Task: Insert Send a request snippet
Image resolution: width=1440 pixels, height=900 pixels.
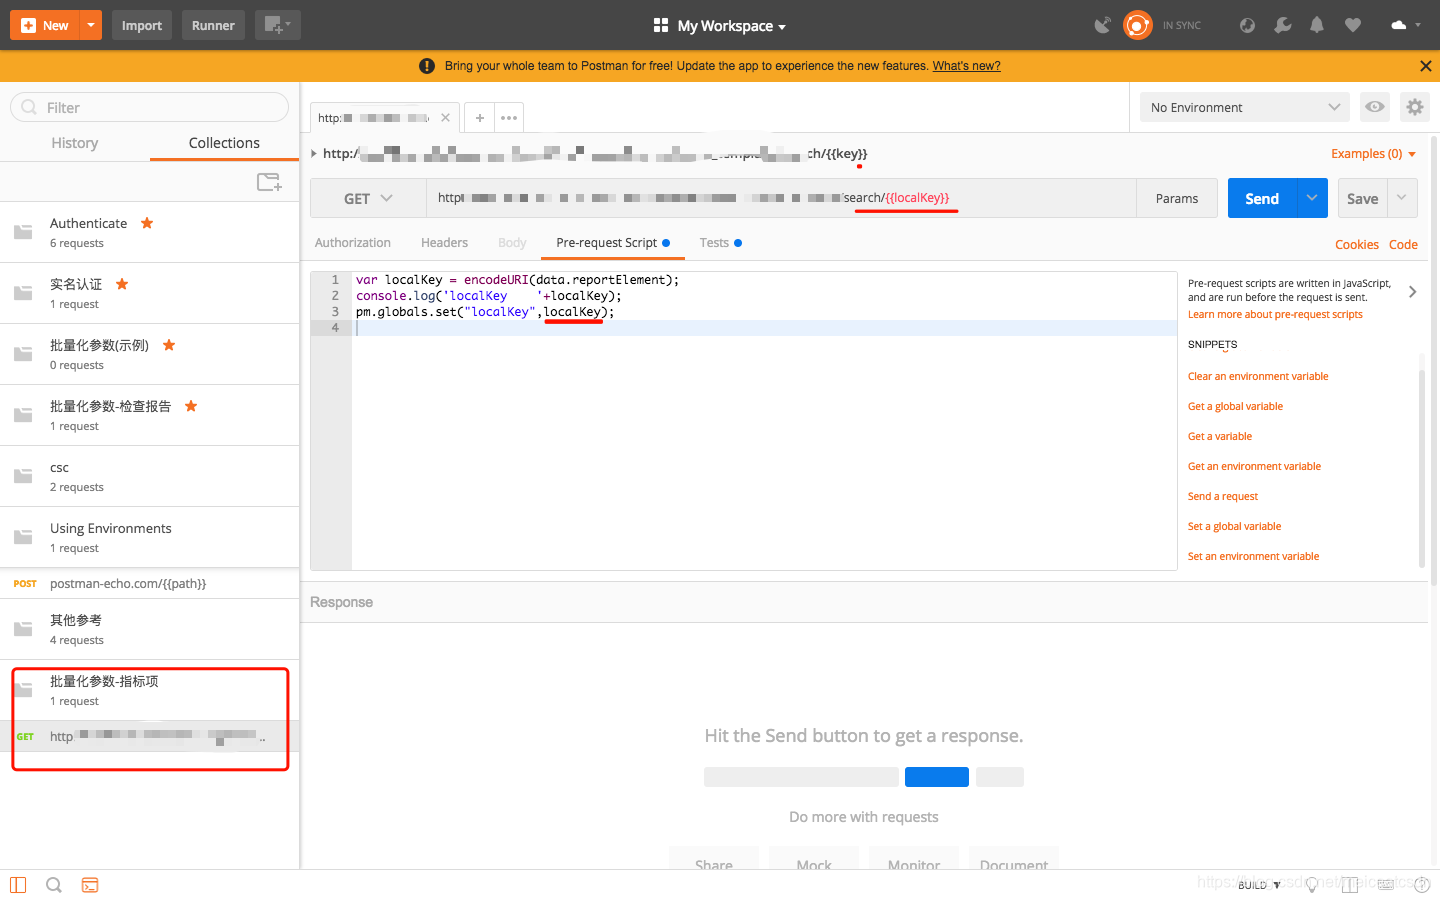Action: (x=1223, y=496)
